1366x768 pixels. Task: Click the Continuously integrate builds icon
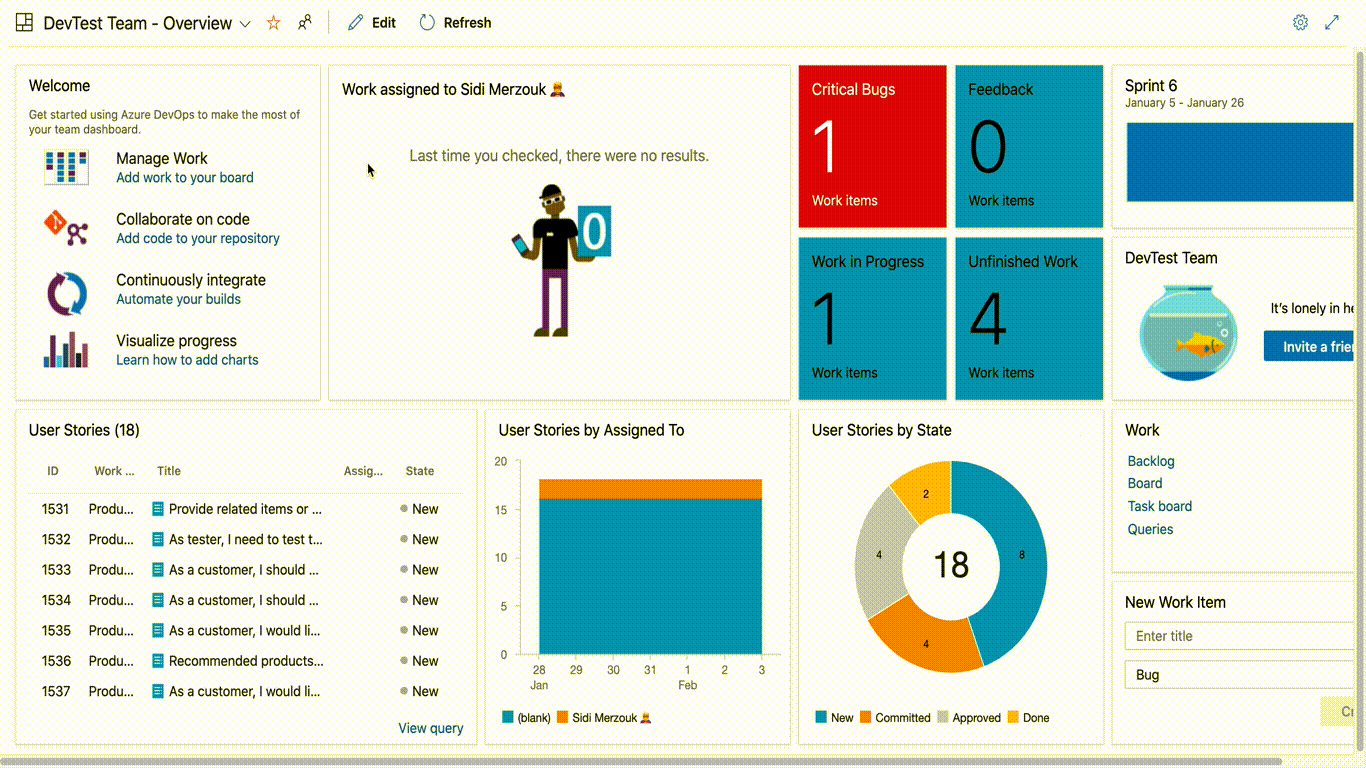(x=66, y=289)
